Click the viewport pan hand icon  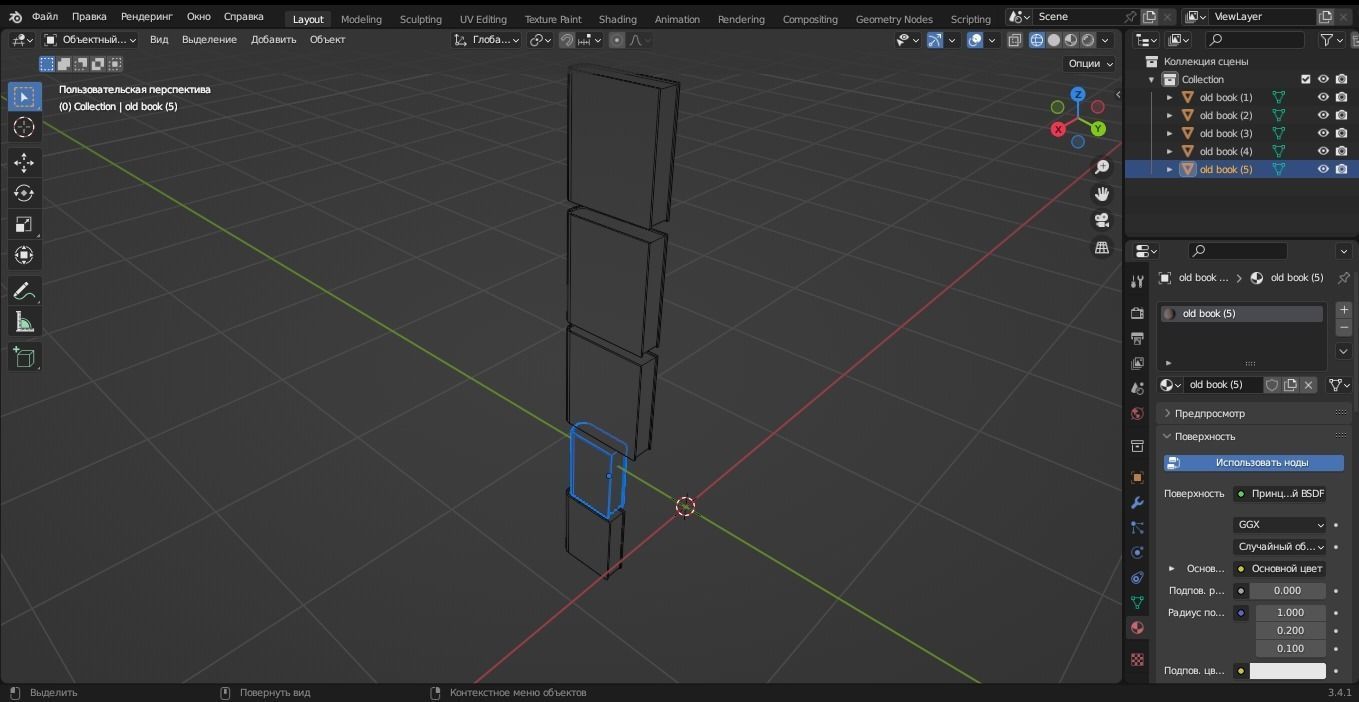[1102, 194]
